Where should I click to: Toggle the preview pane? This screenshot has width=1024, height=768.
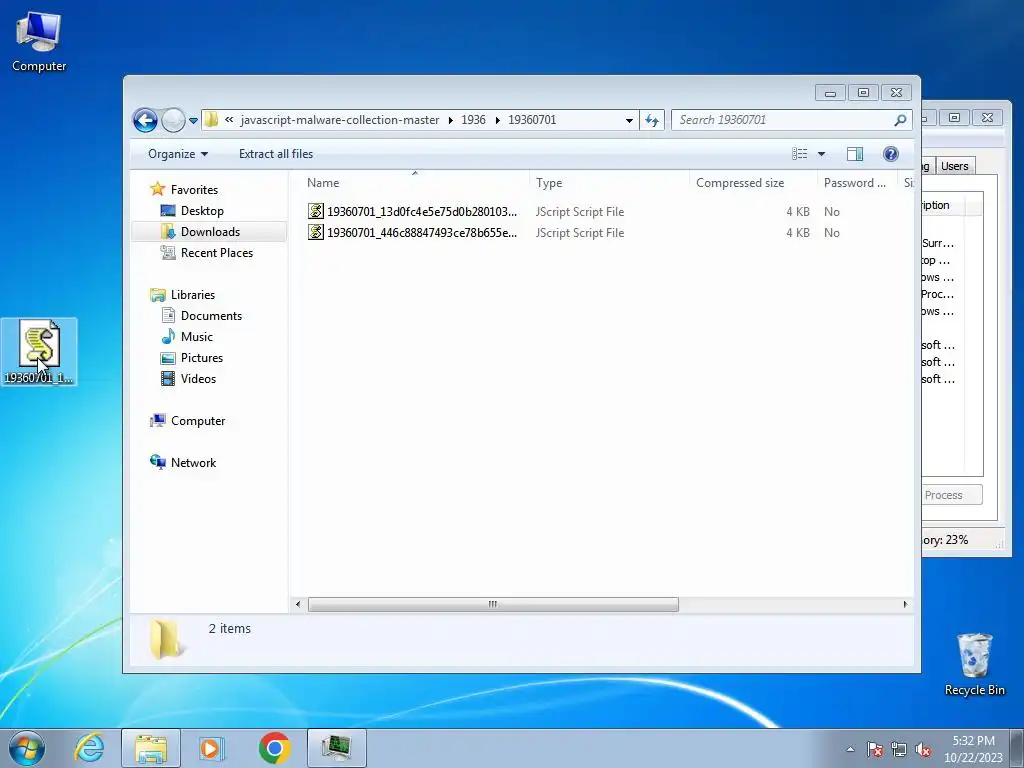[x=854, y=154]
